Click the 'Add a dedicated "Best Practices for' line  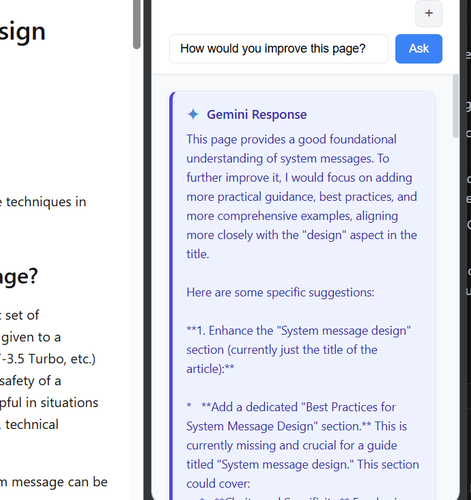tap(298, 407)
